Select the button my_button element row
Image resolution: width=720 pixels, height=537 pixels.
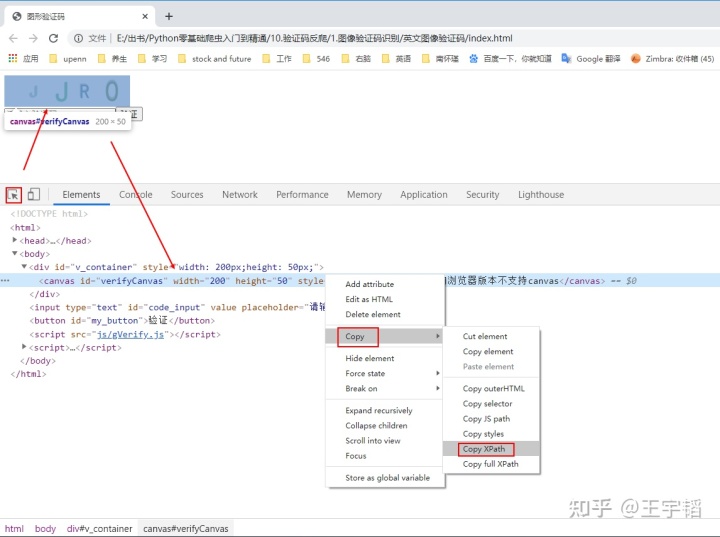(122, 321)
